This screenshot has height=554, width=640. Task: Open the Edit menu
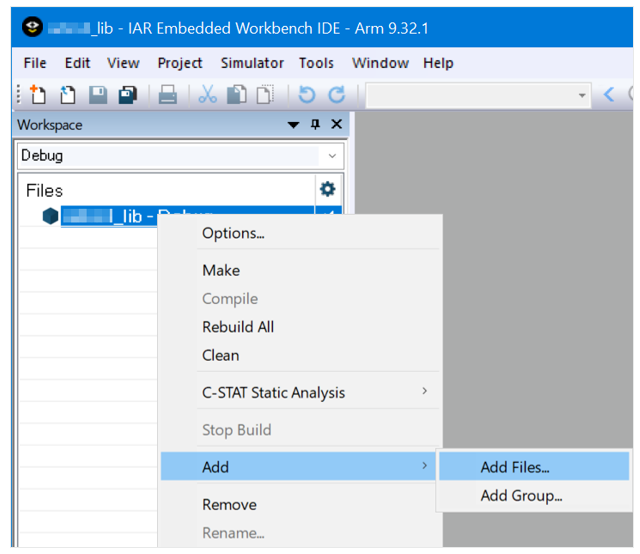click(x=77, y=63)
